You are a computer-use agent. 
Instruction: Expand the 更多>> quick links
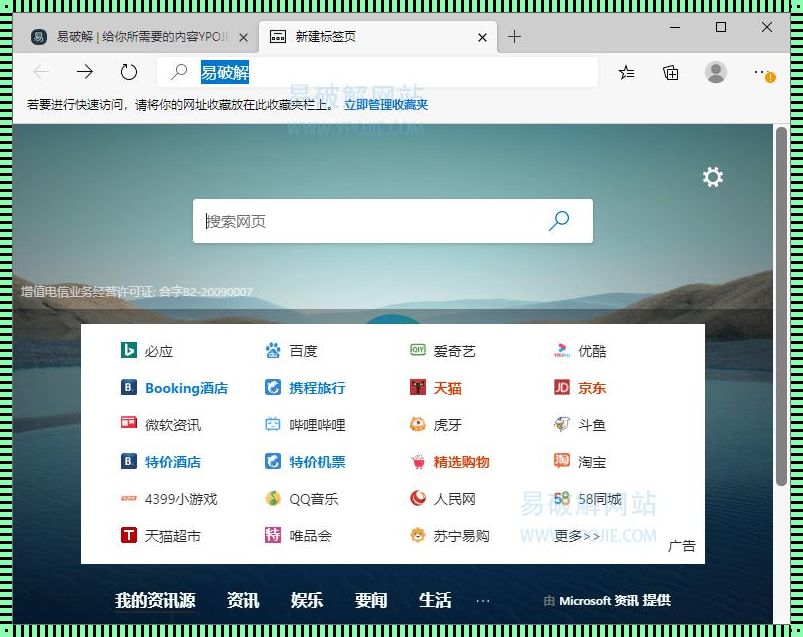point(577,536)
